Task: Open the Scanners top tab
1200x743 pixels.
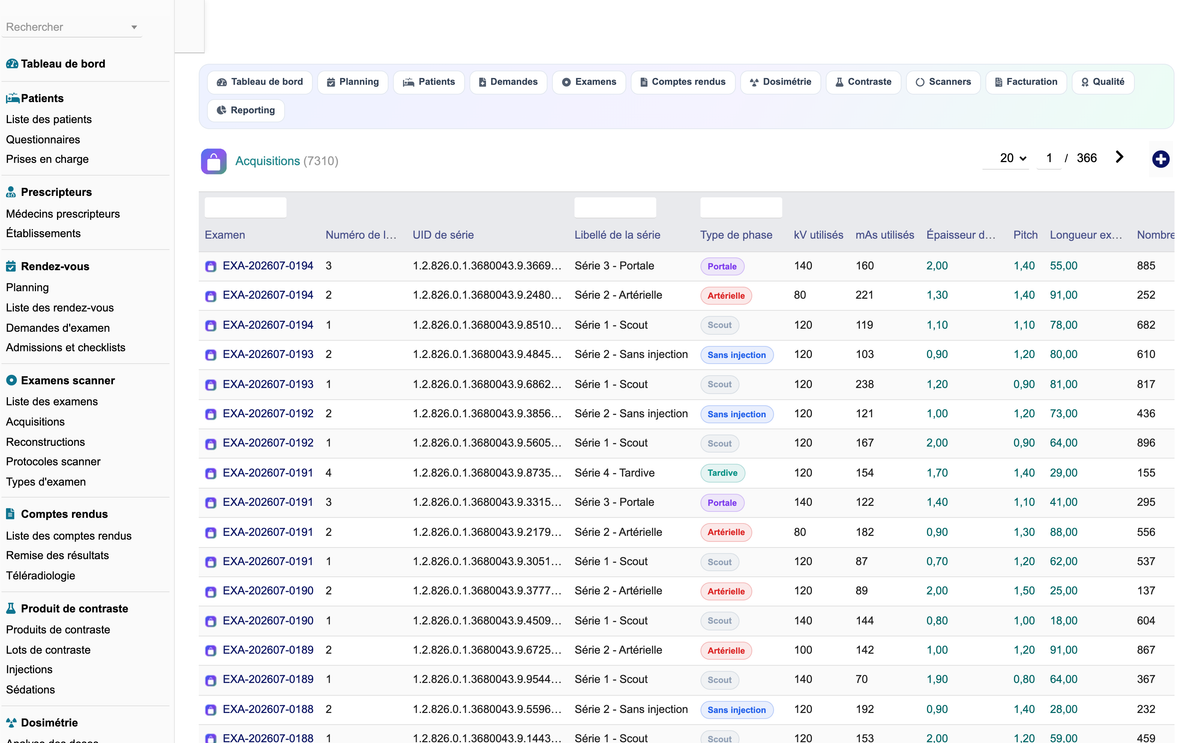Action: coord(943,82)
